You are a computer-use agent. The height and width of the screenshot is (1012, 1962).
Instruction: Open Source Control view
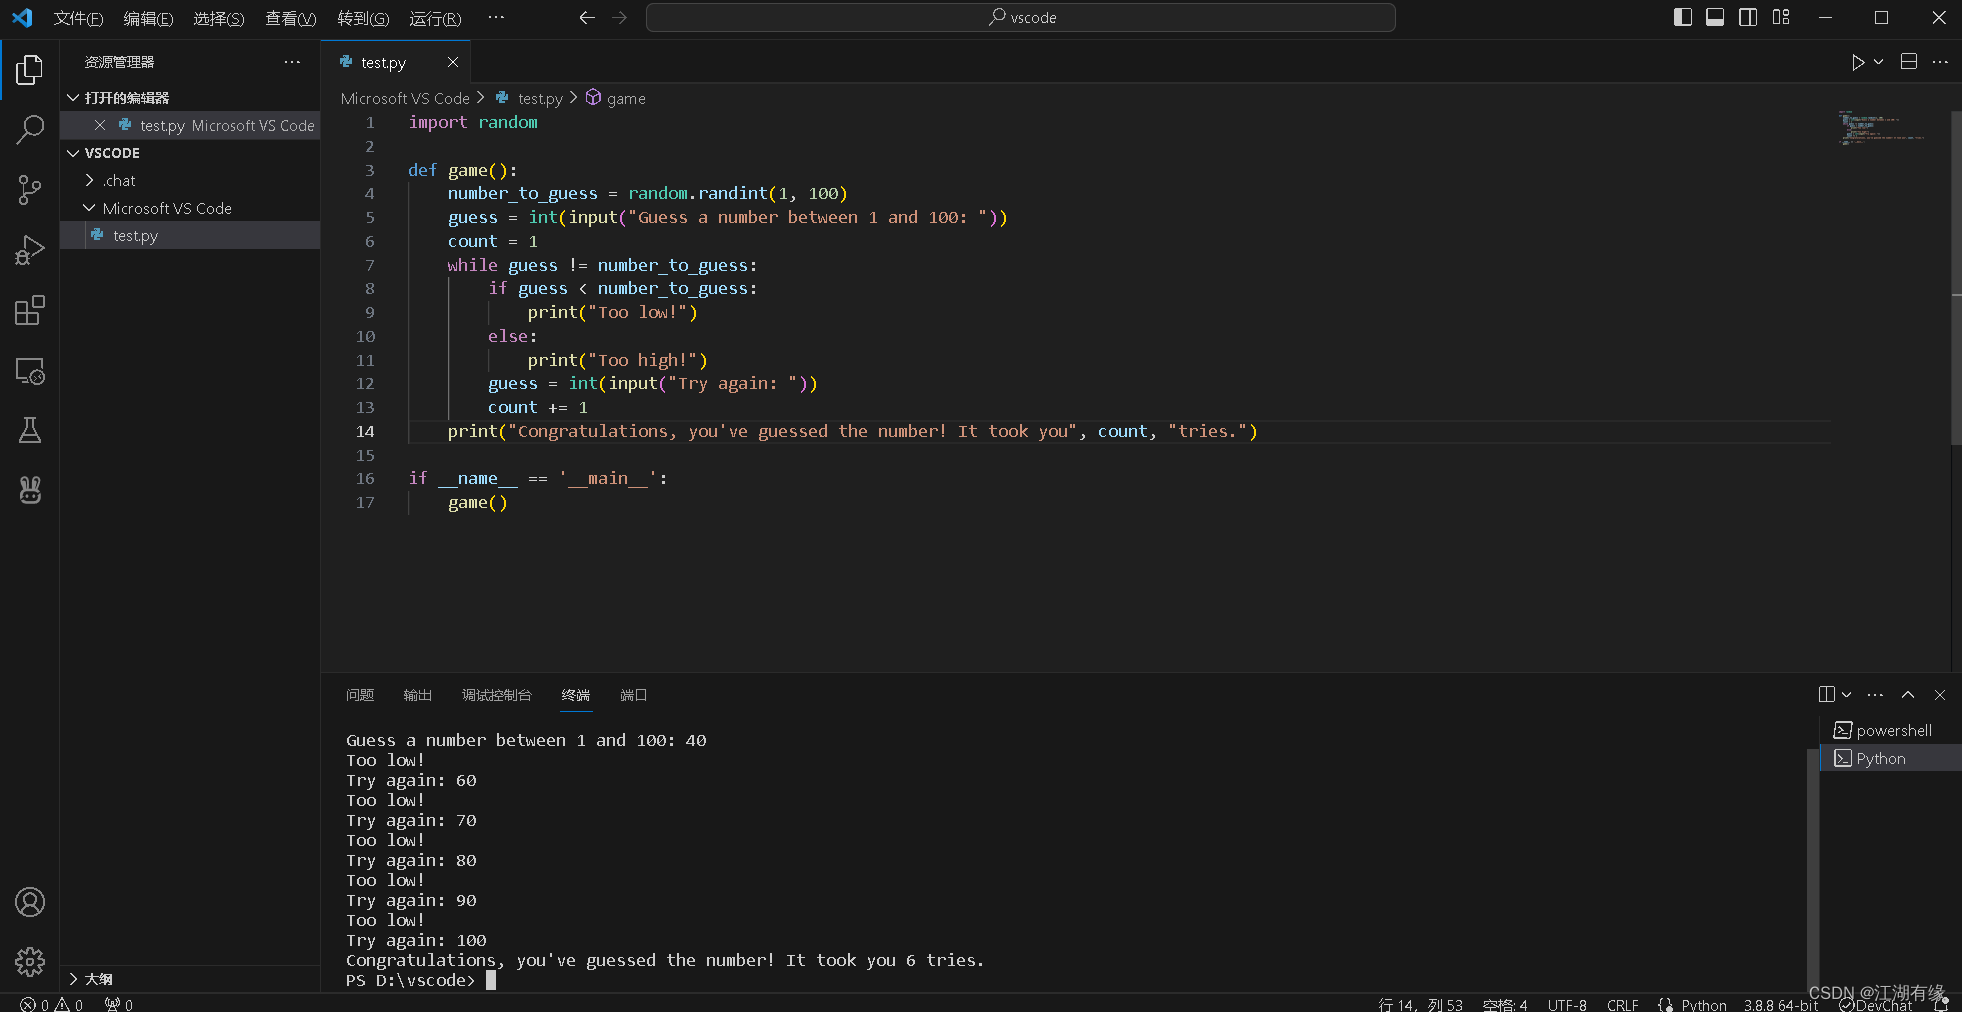point(30,190)
